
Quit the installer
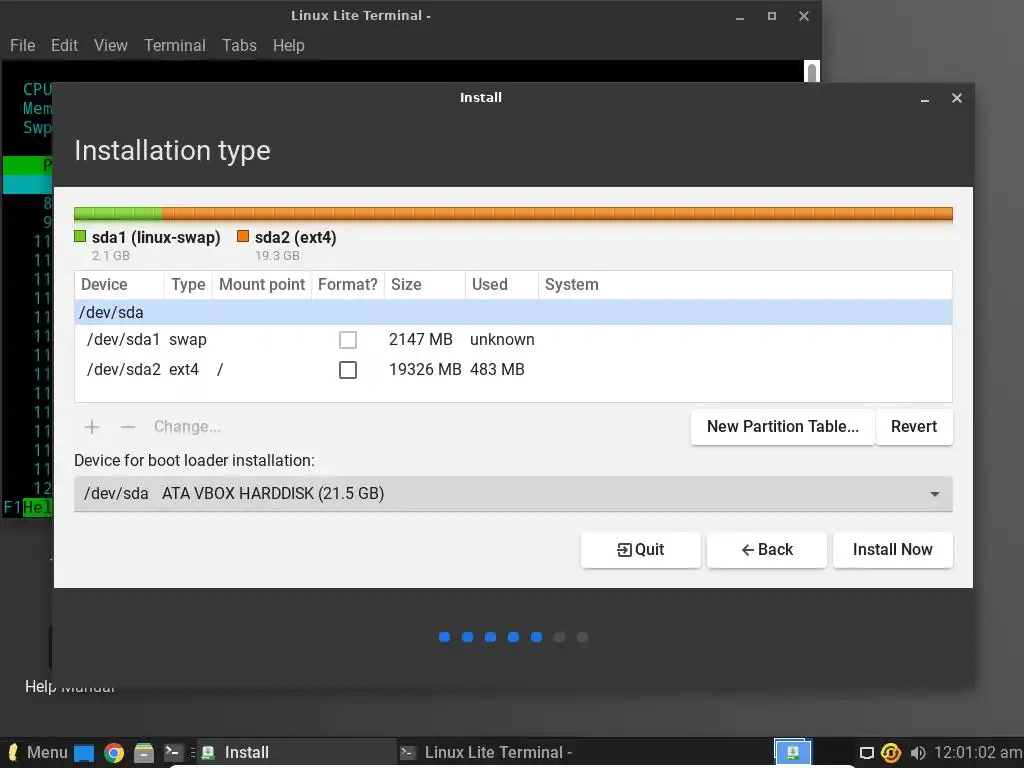tap(640, 550)
